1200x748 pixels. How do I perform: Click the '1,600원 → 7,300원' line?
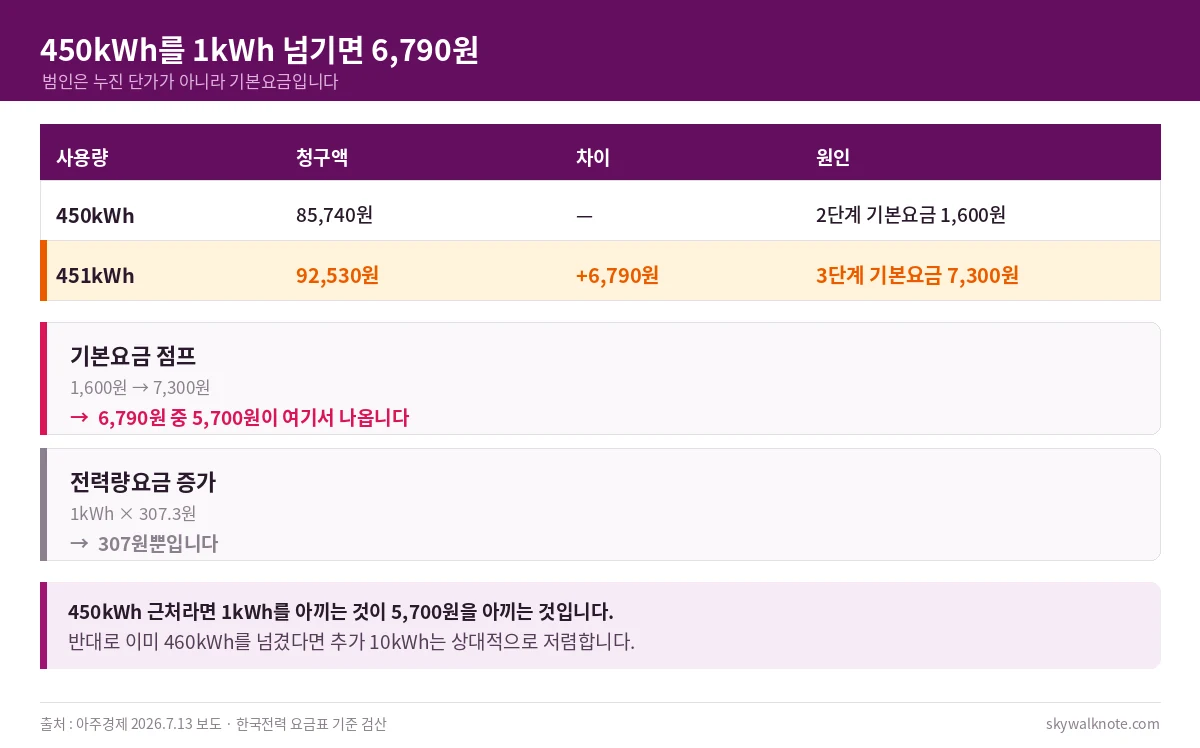tap(140, 387)
